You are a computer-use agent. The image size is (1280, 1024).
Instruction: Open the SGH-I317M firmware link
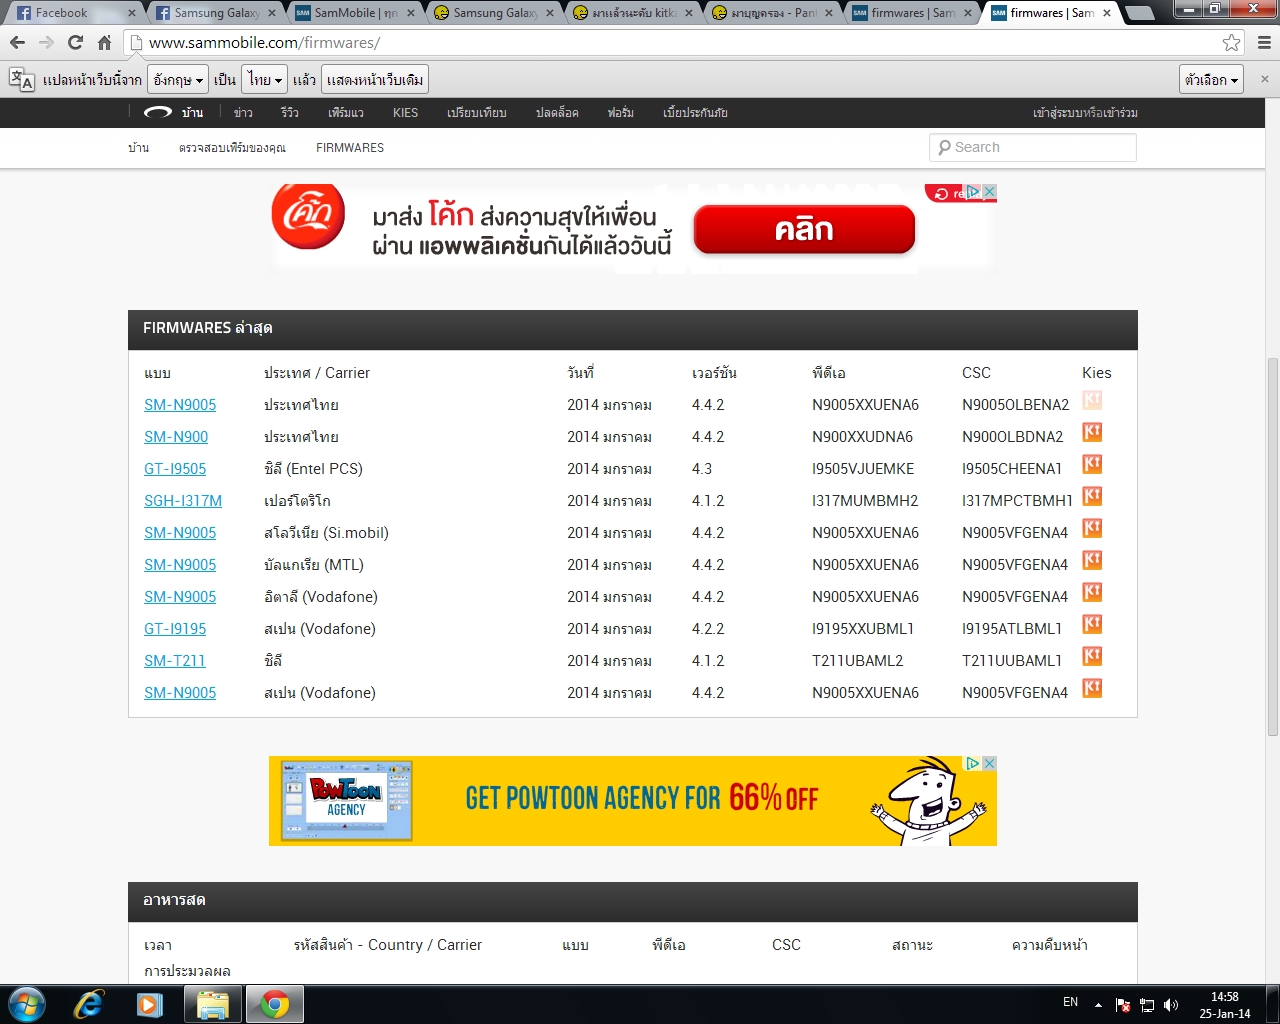(183, 500)
